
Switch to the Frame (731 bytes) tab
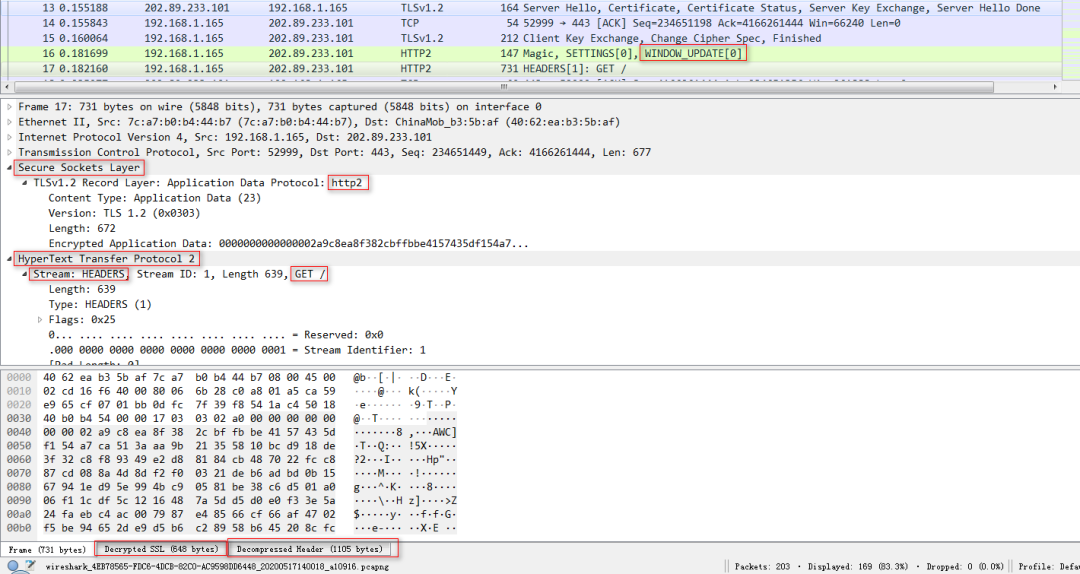(47, 549)
